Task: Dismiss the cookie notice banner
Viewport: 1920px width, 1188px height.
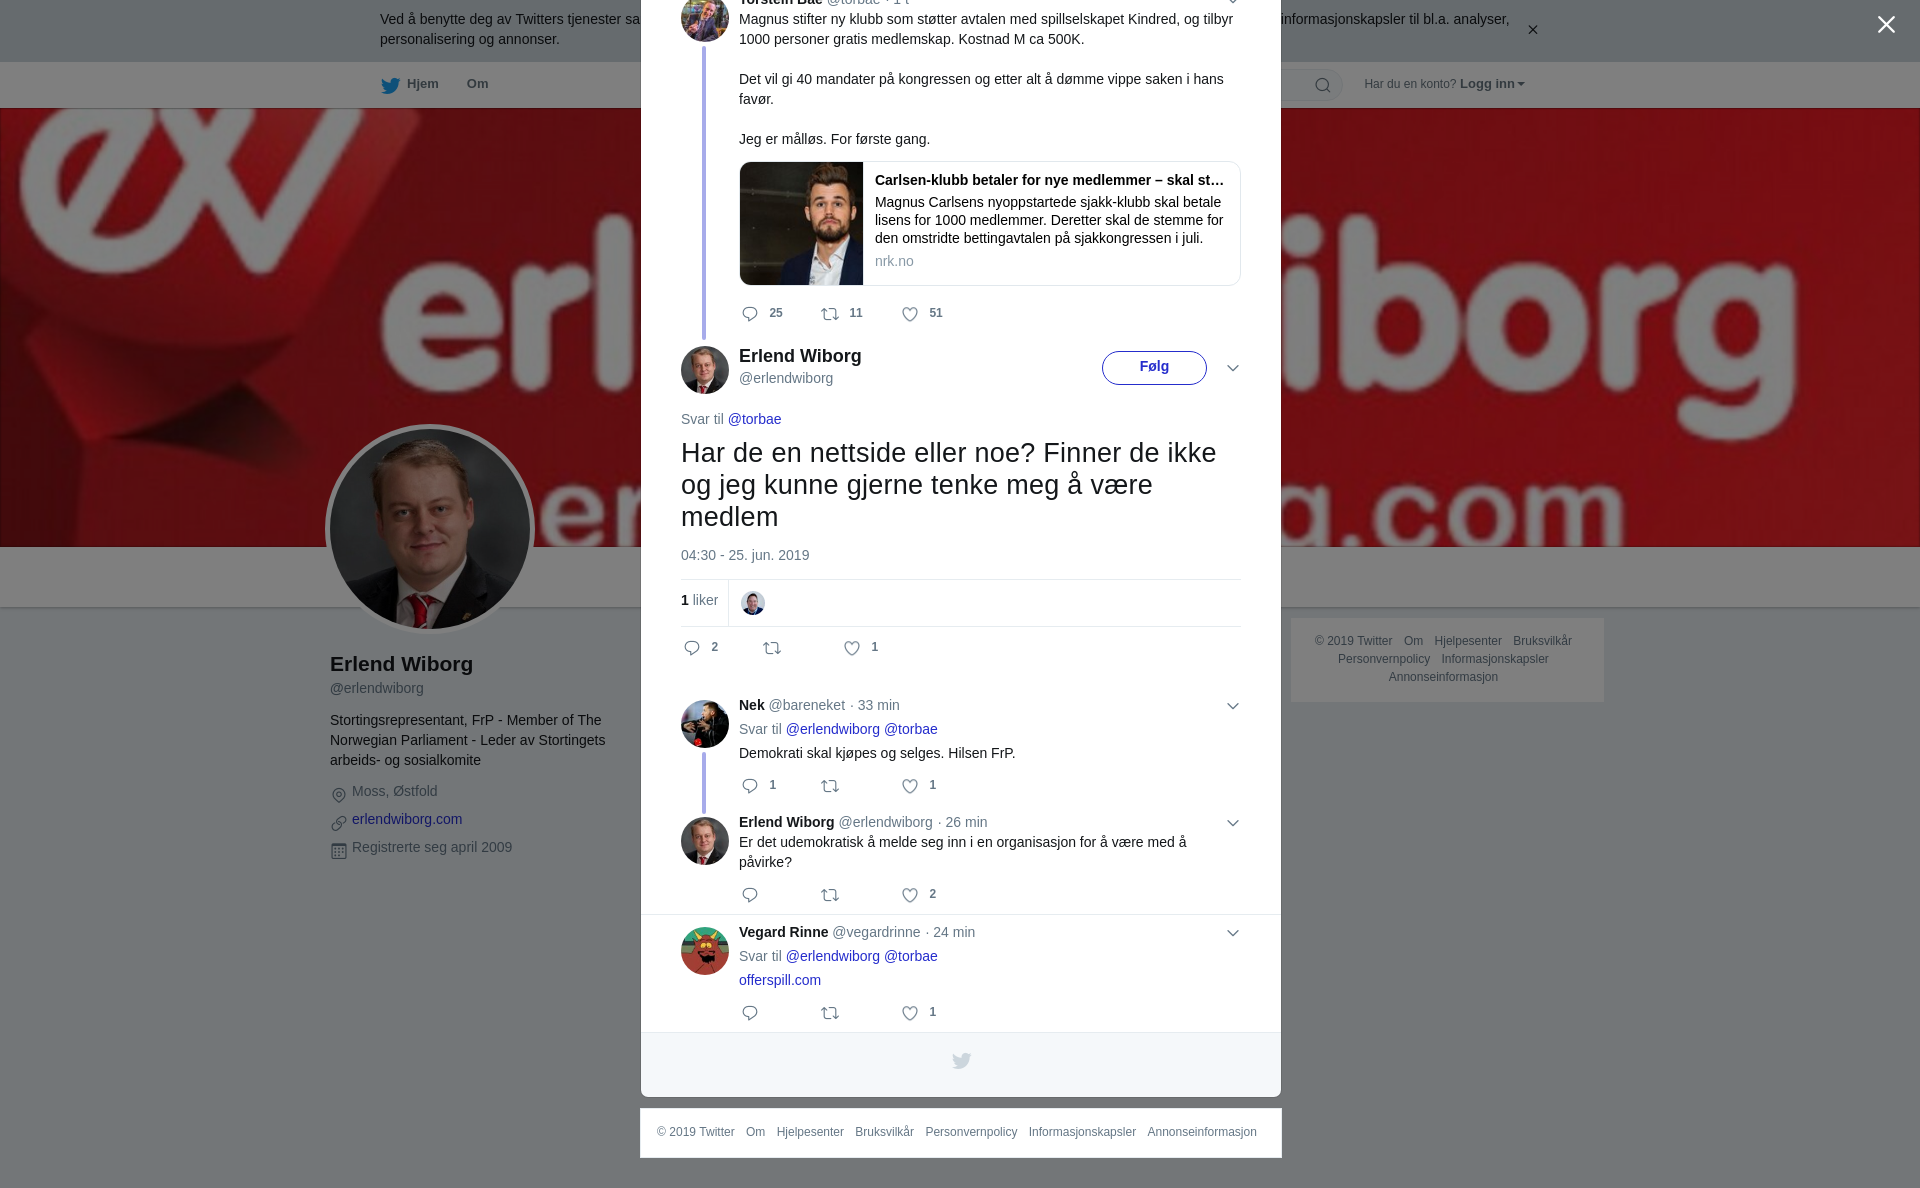Action: pos(1532,30)
